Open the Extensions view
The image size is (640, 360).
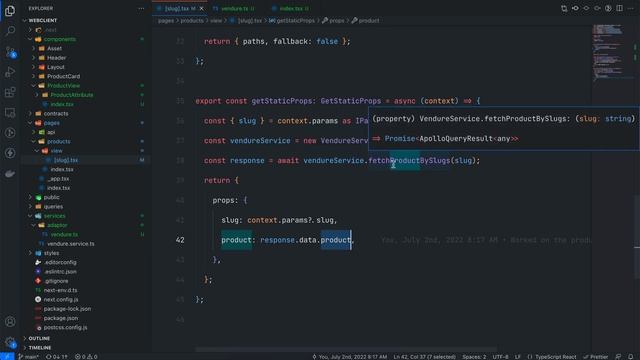(10, 92)
